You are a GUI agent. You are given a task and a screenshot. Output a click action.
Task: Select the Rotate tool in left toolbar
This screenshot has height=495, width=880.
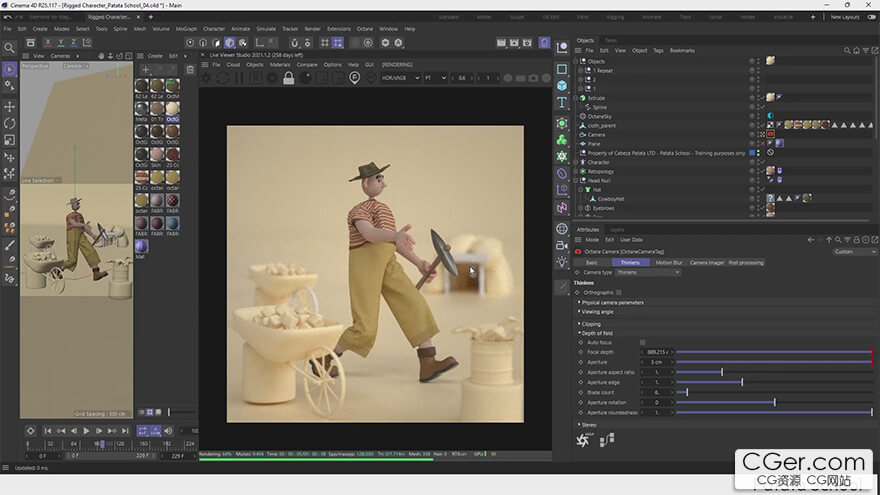pos(10,123)
